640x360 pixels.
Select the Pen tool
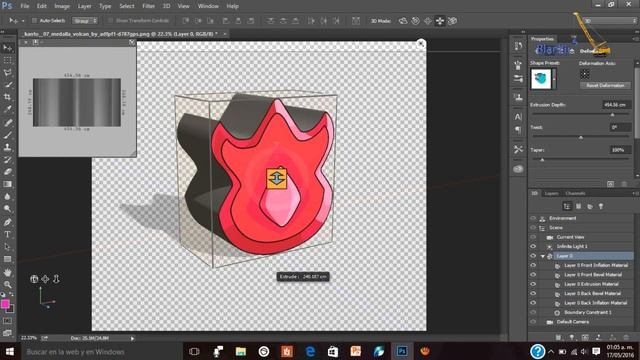pos(7,222)
